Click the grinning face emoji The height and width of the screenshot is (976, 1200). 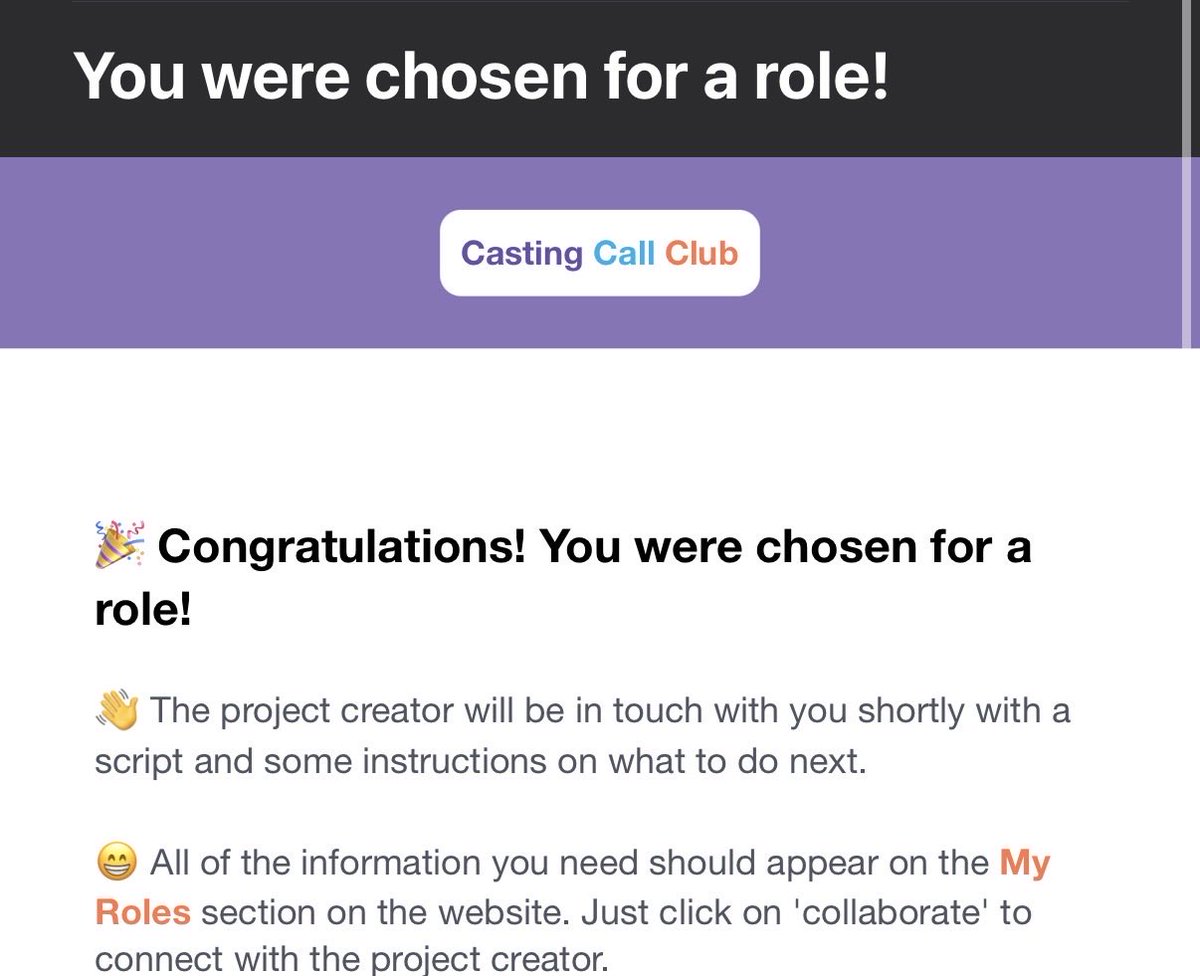tap(117, 863)
